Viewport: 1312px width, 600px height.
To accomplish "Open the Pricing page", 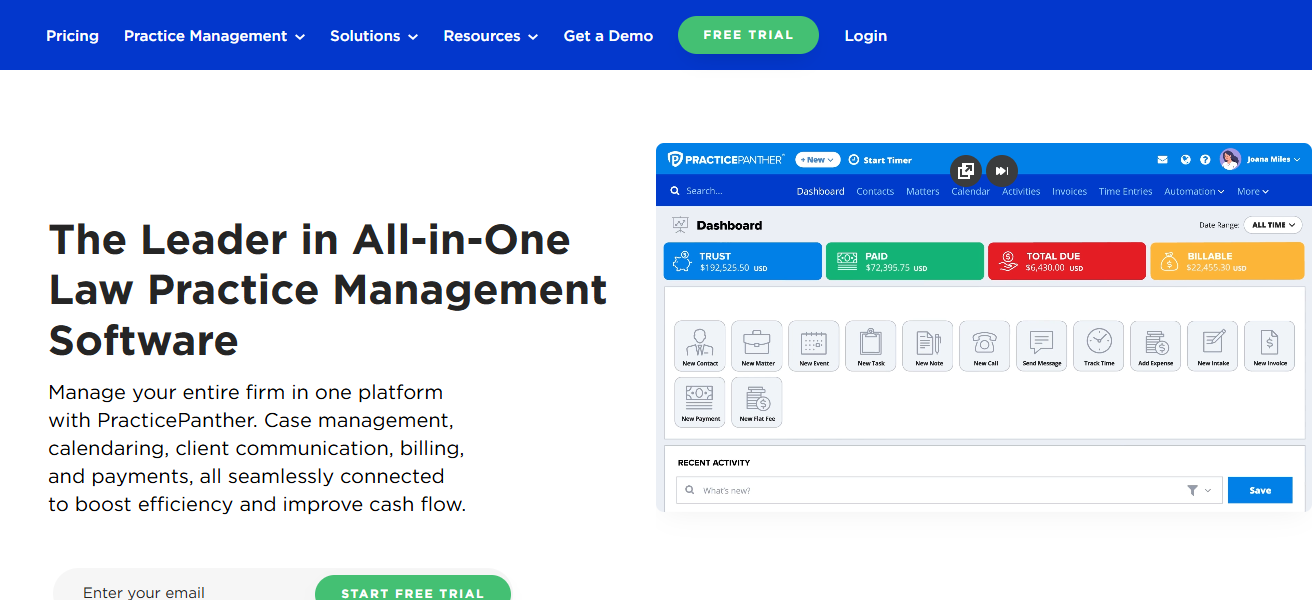I will point(72,36).
